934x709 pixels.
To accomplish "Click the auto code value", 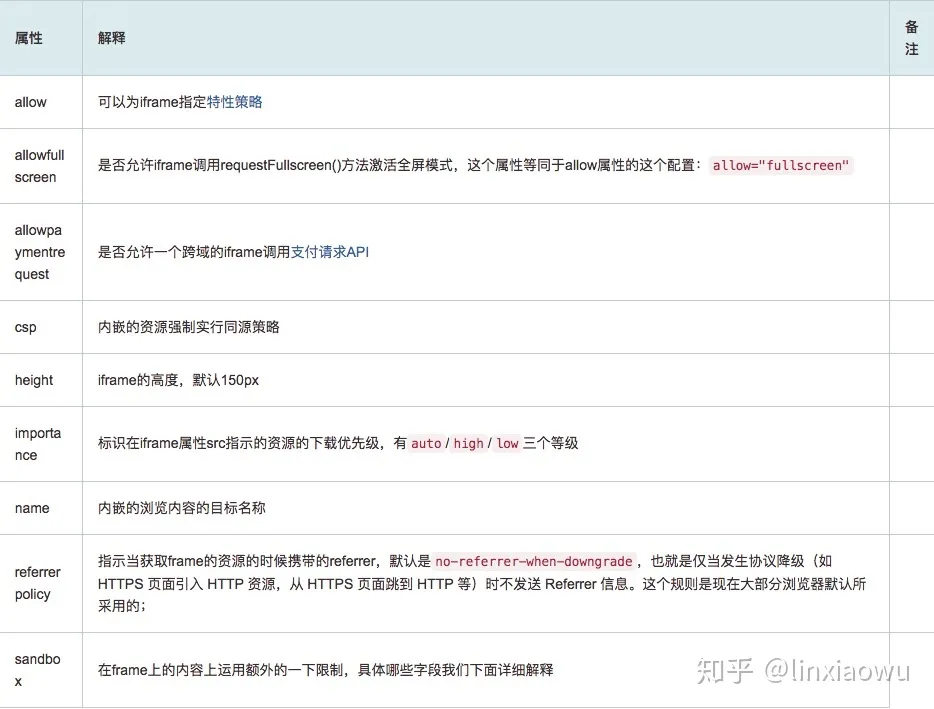I will pos(426,443).
